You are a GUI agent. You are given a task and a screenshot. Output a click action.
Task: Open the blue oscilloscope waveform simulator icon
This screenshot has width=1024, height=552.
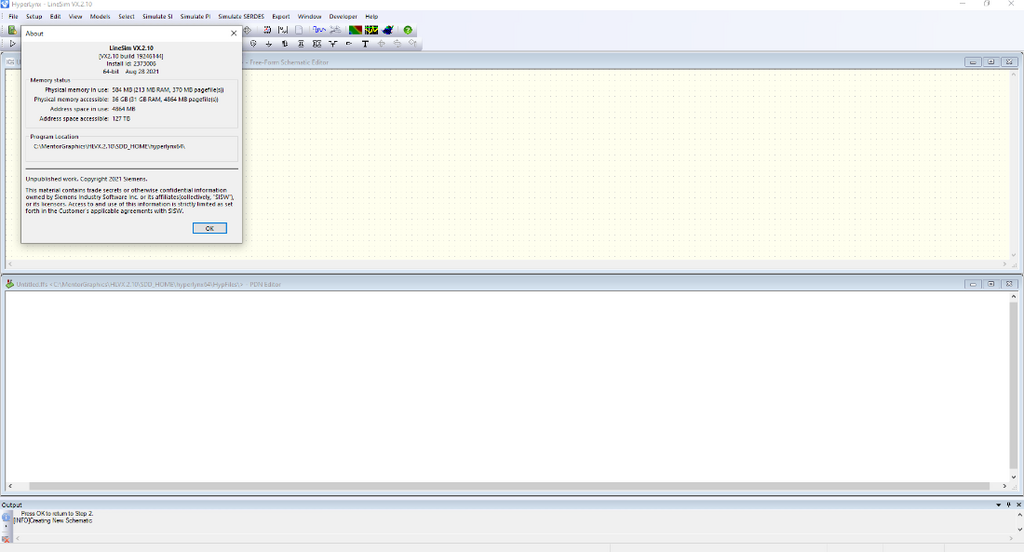[319, 30]
